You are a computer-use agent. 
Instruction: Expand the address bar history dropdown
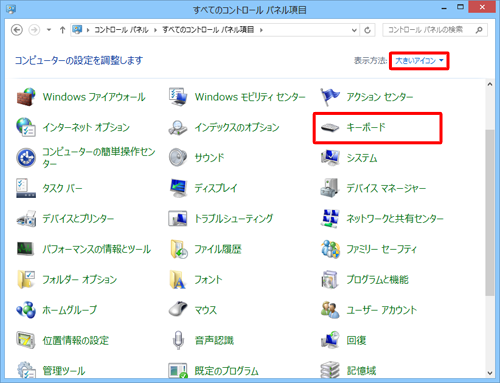(354, 30)
